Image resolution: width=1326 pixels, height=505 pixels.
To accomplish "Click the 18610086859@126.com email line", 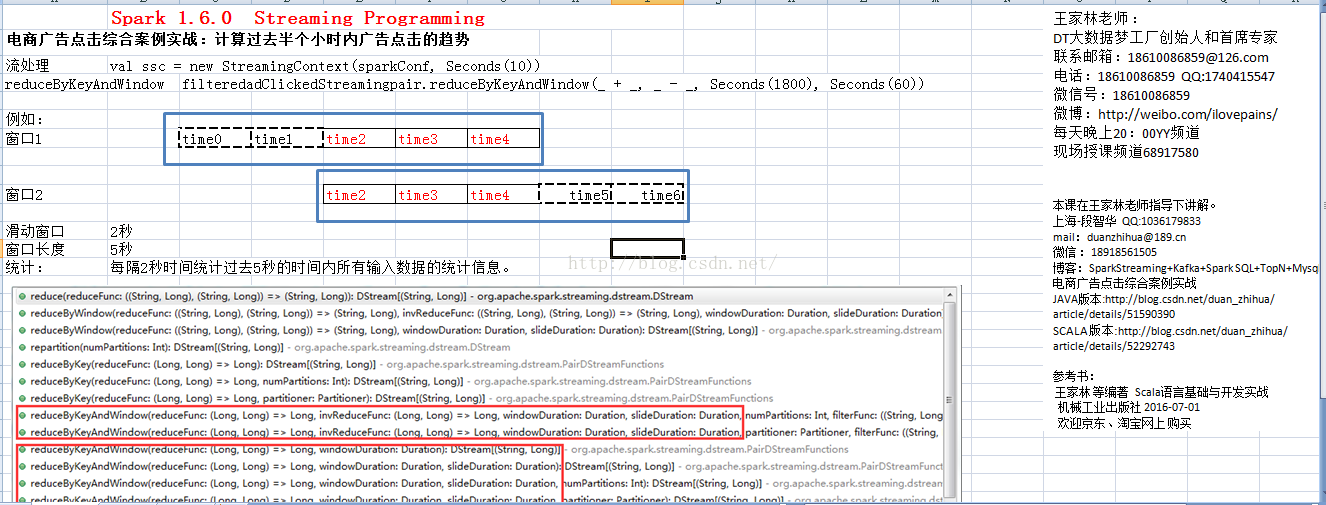I will click(x=1161, y=57).
